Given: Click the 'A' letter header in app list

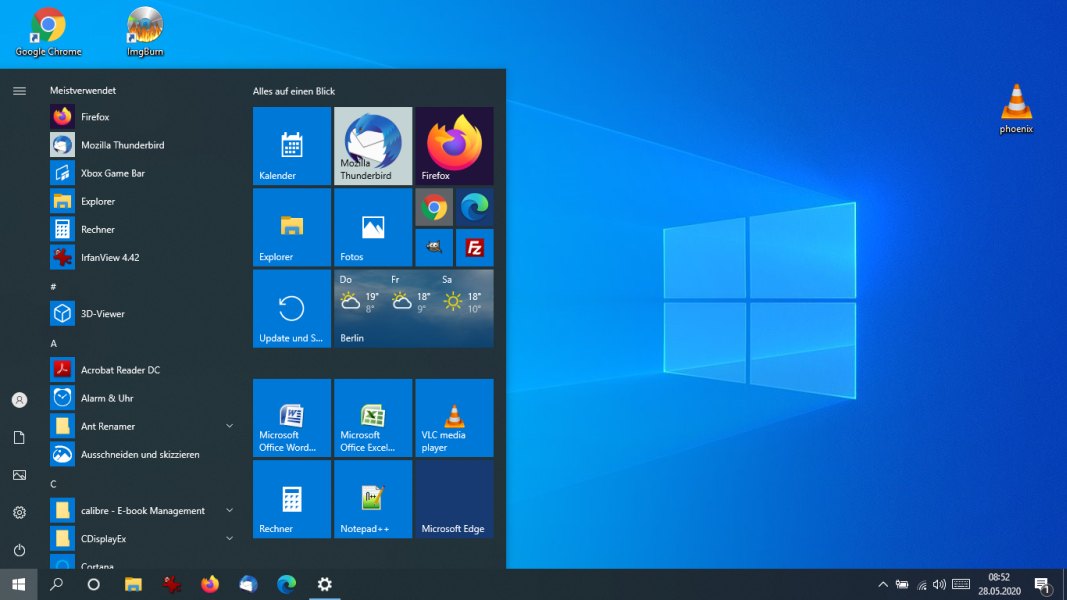Looking at the screenshot, I should pyautogui.click(x=53, y=344).
